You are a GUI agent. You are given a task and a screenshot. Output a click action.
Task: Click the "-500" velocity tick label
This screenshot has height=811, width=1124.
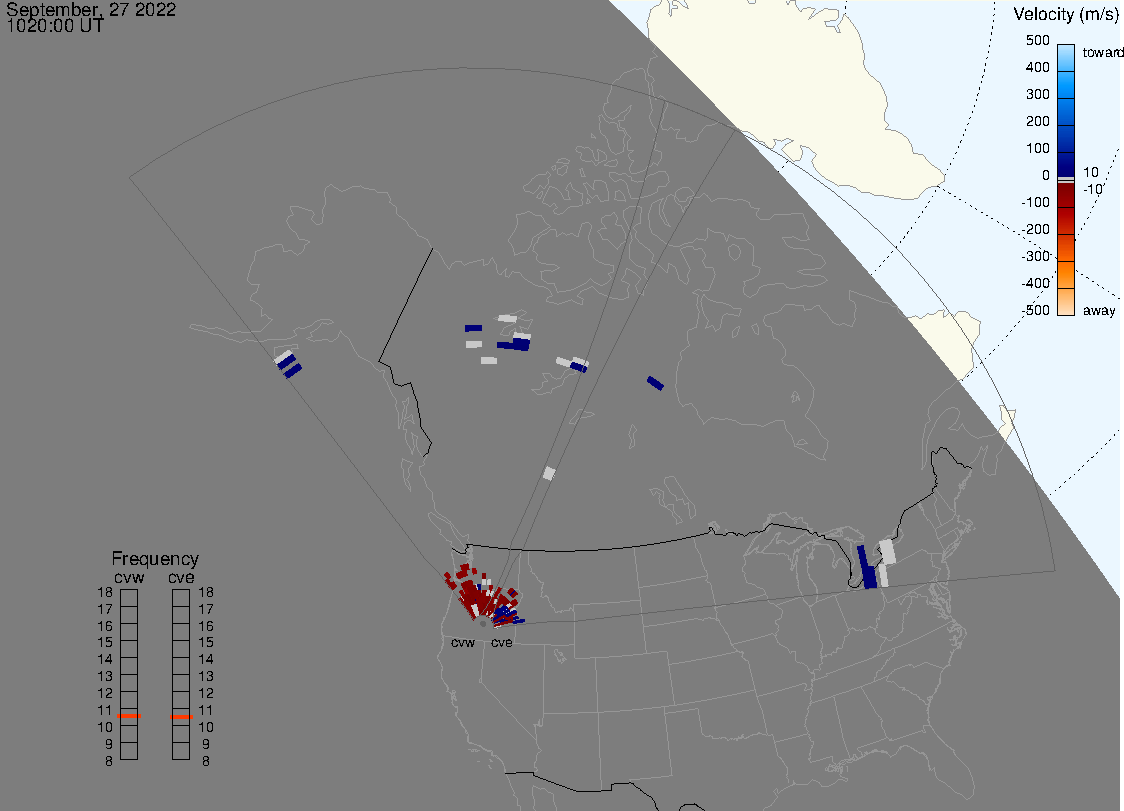[x=1035, y=310]
